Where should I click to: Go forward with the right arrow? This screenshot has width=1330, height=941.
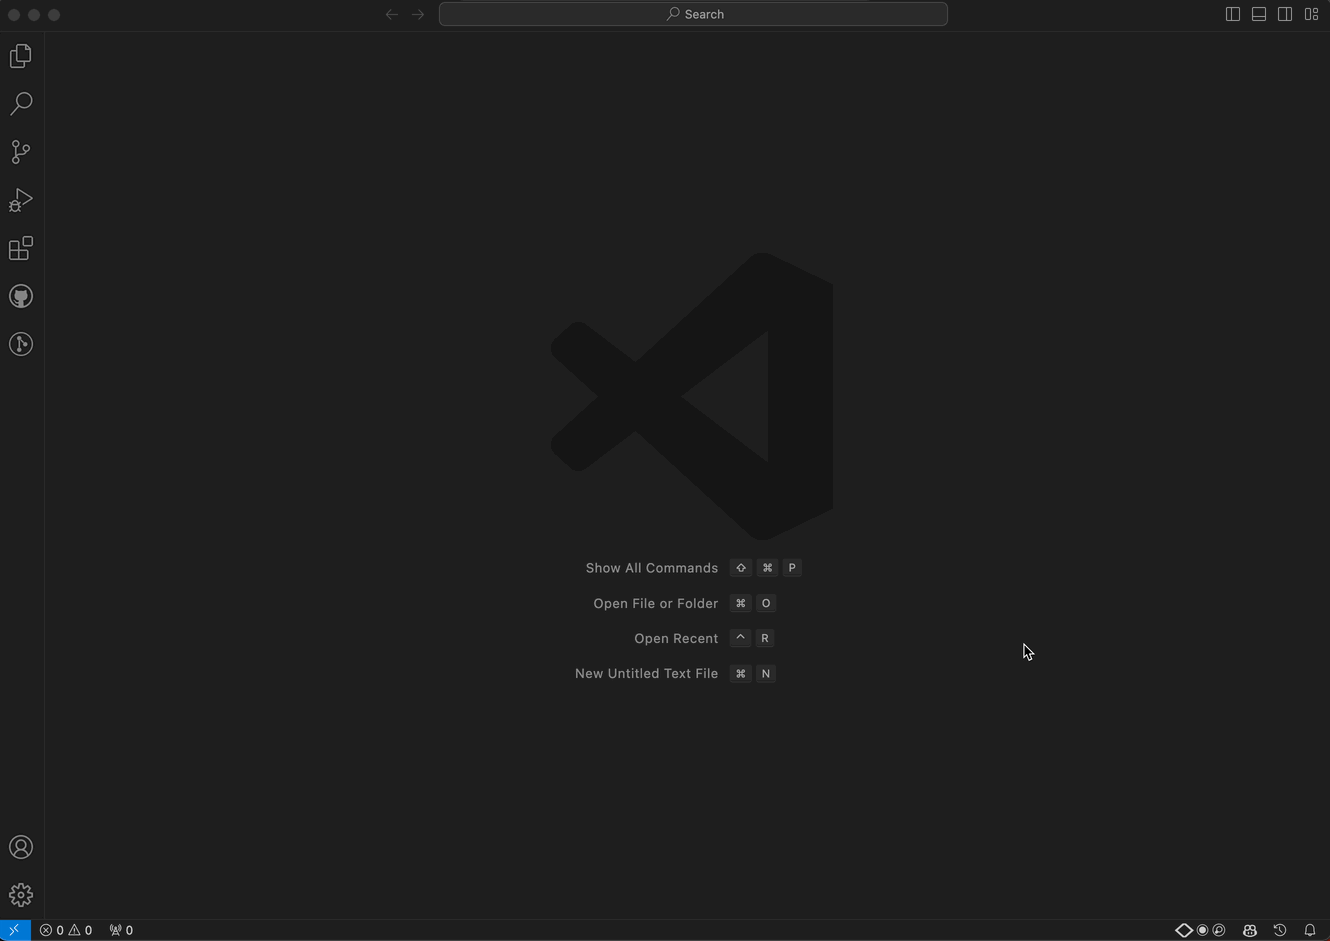tap(418, 14)
